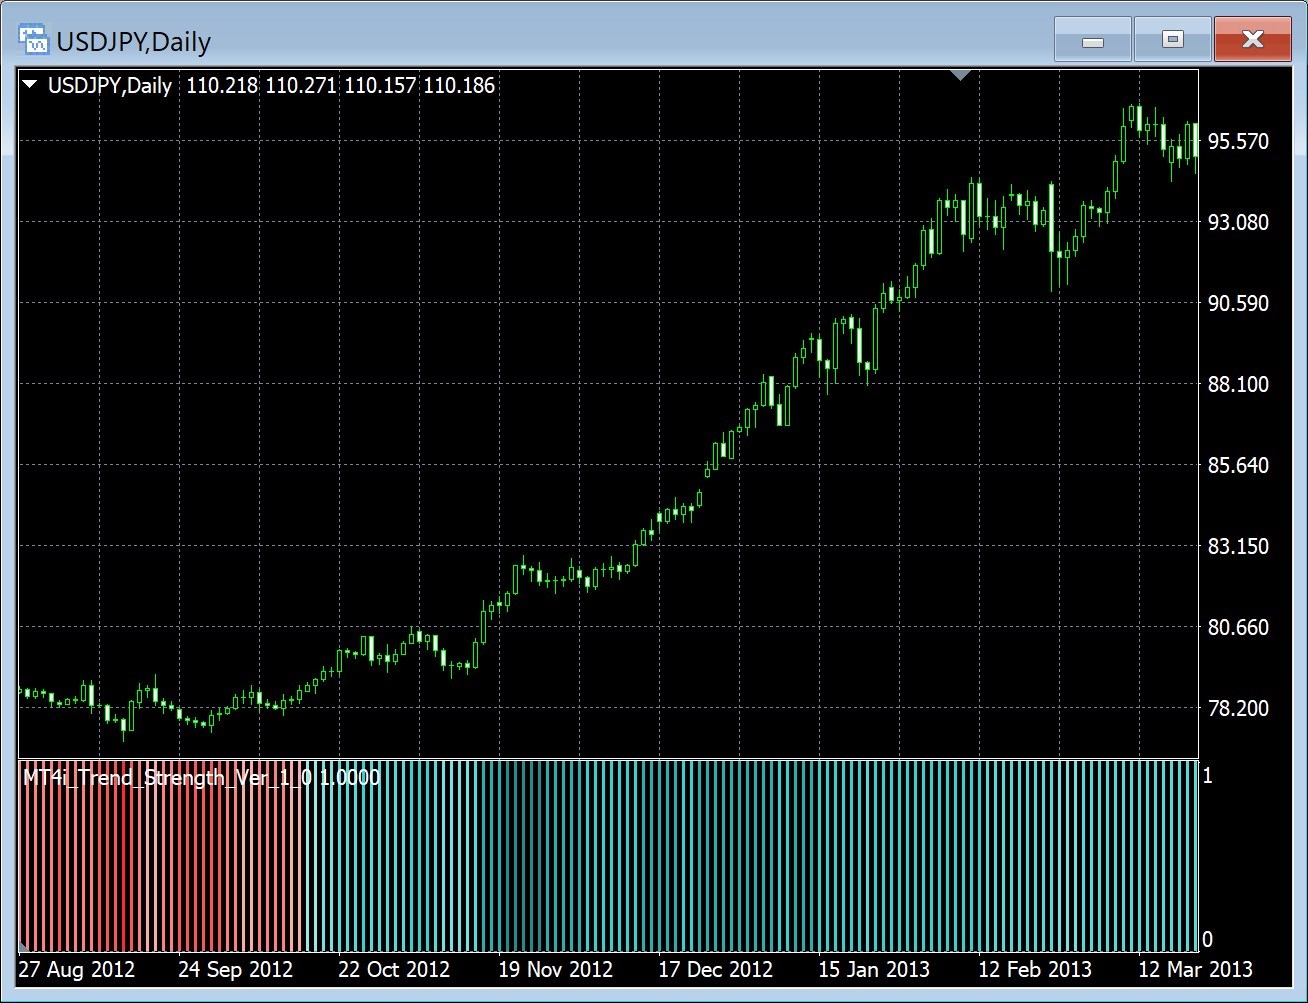Click the MT4i_Trend_Strength_Ver_1_0 indicator label
1308x1003 pixels.
[x=167, y=777]
